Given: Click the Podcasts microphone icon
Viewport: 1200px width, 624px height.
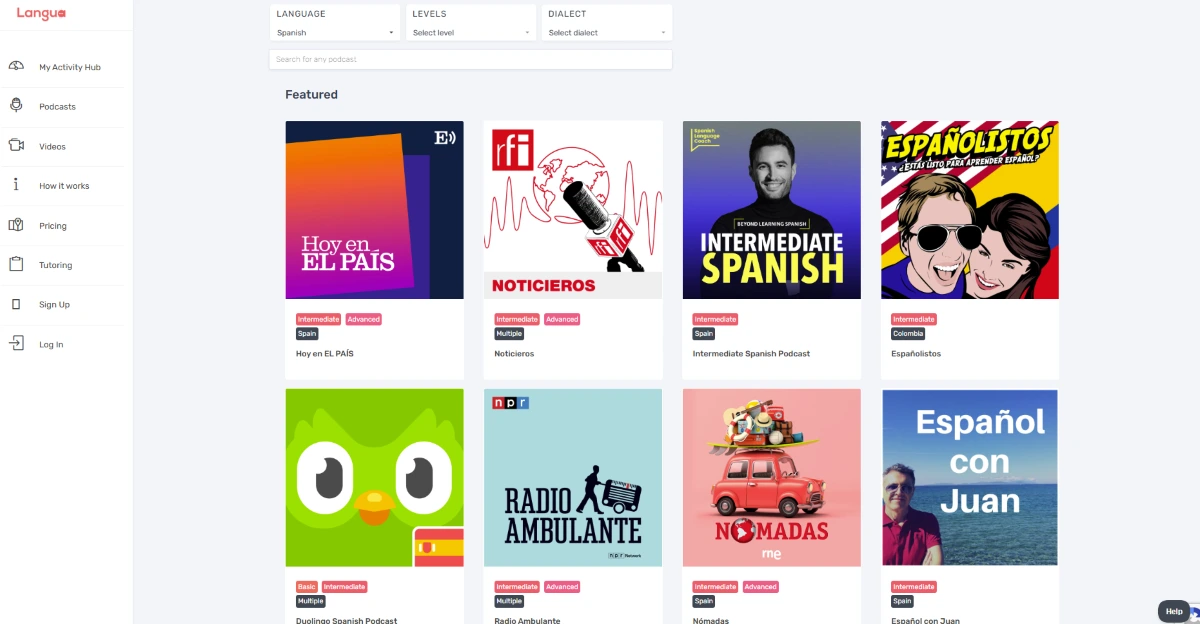Looking at the screenshot, I should pyautogui.click(x=16, y=106).
